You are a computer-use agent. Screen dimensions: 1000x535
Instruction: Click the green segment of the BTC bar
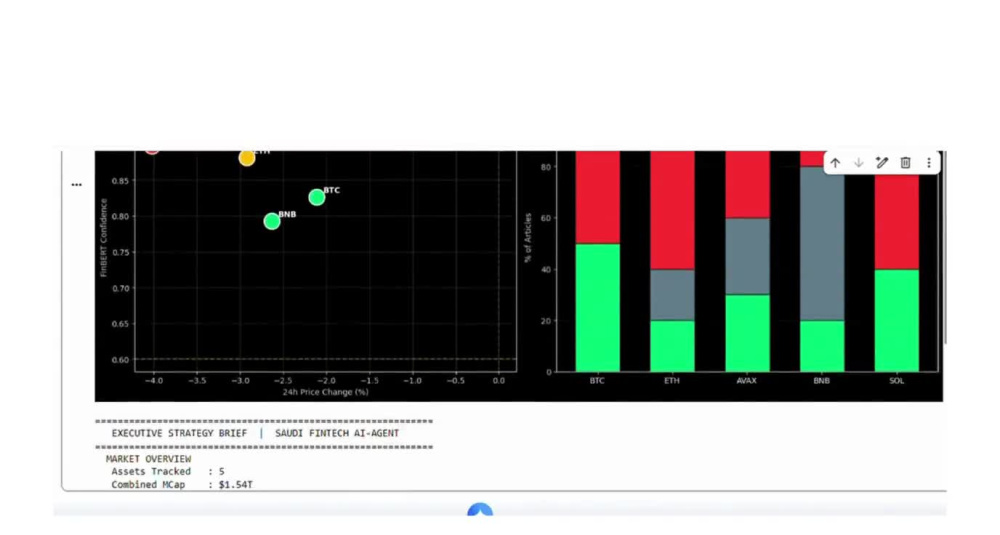(598, 307)
